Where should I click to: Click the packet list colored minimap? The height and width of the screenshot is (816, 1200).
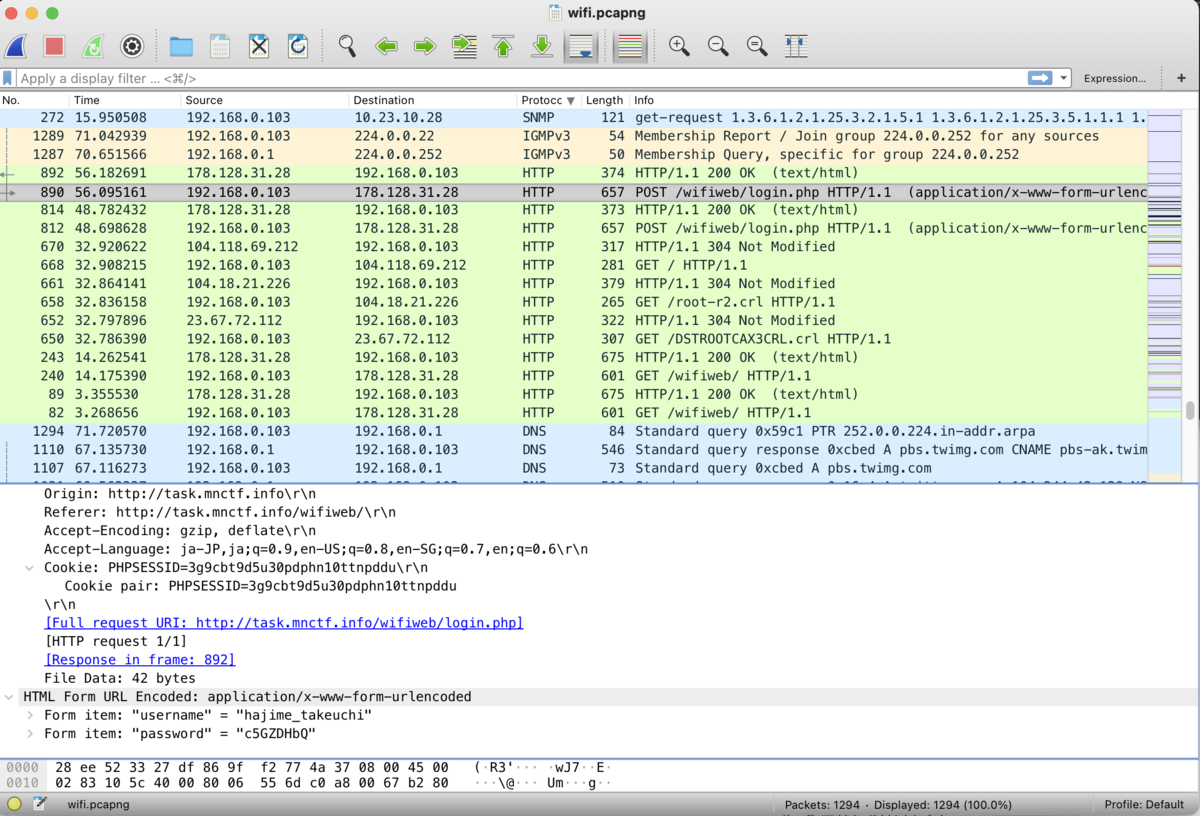[x=1165, y=296]
